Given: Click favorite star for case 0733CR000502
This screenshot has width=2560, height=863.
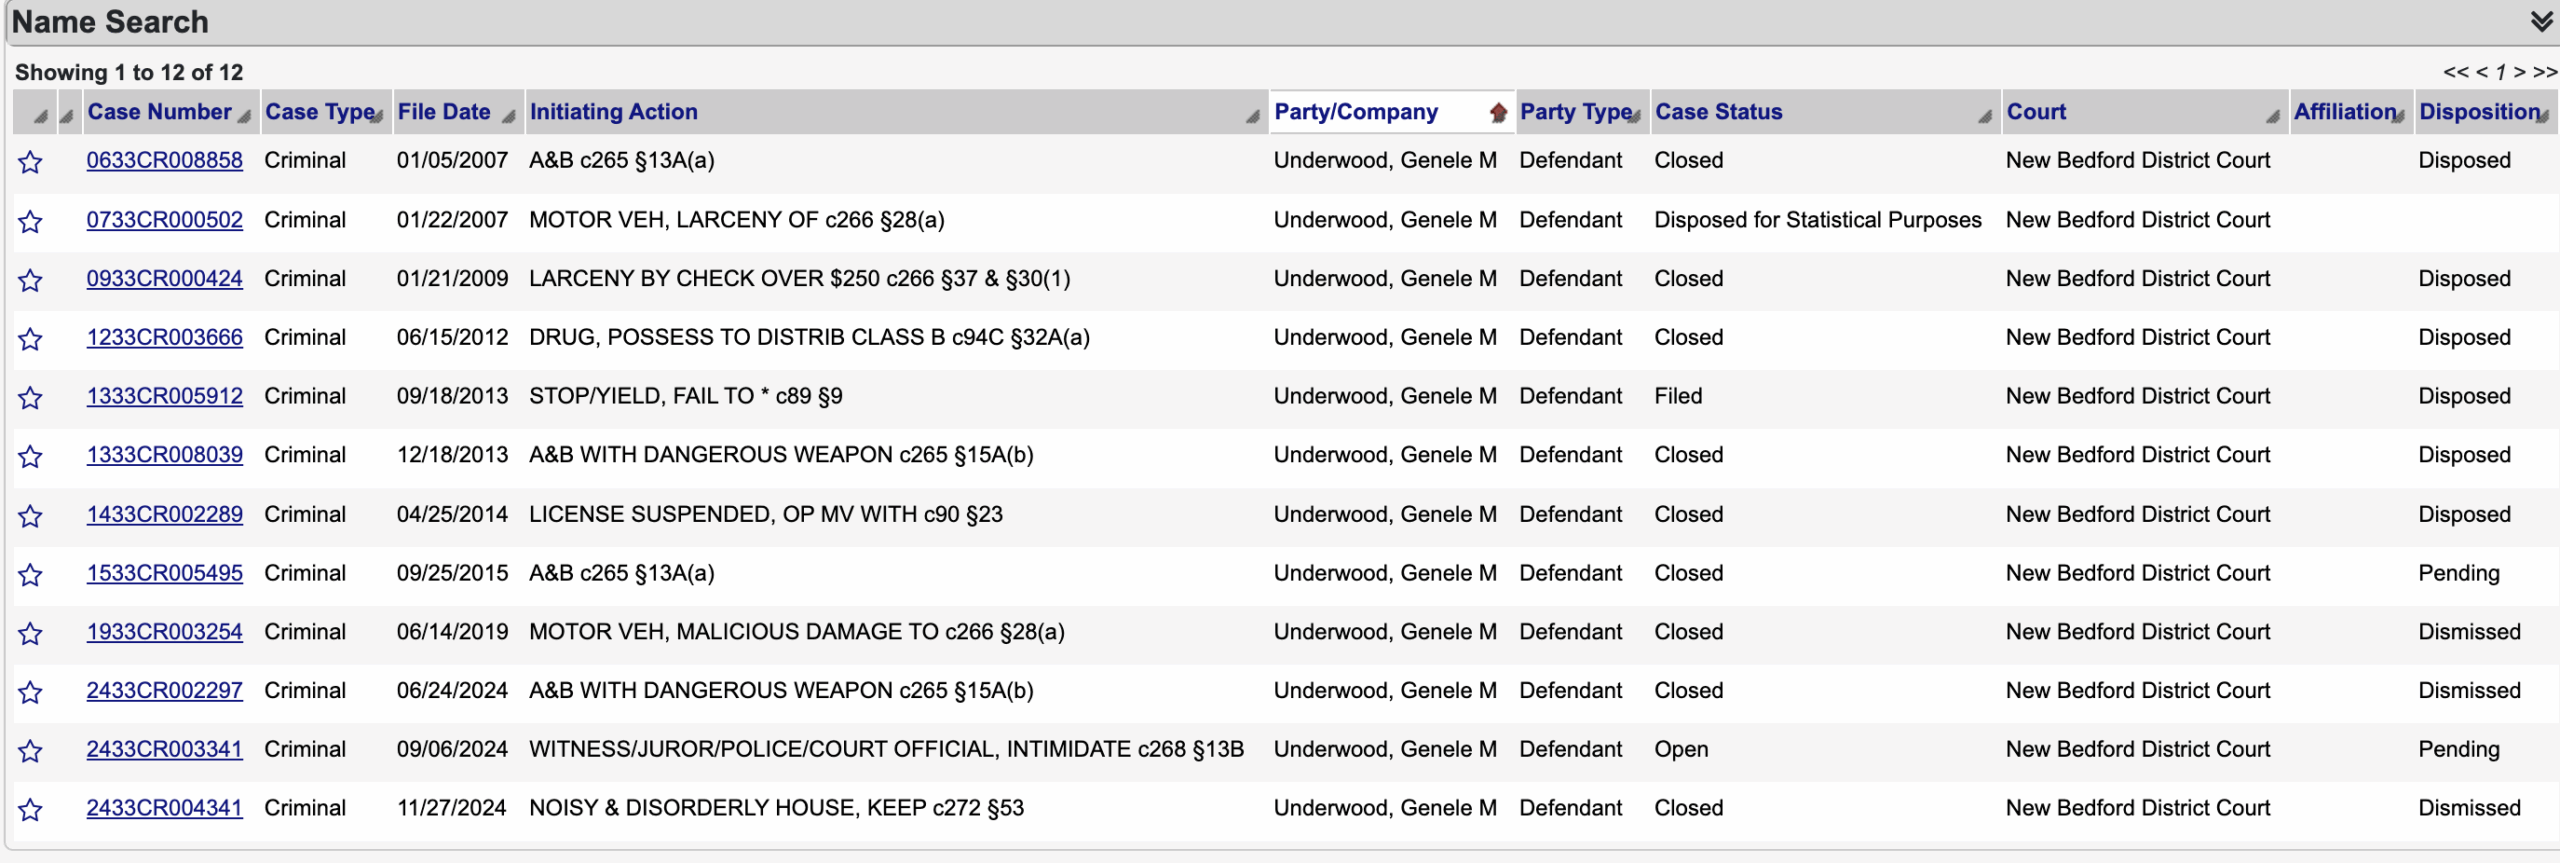Looking at the screenshot, I should coord(31,221).
